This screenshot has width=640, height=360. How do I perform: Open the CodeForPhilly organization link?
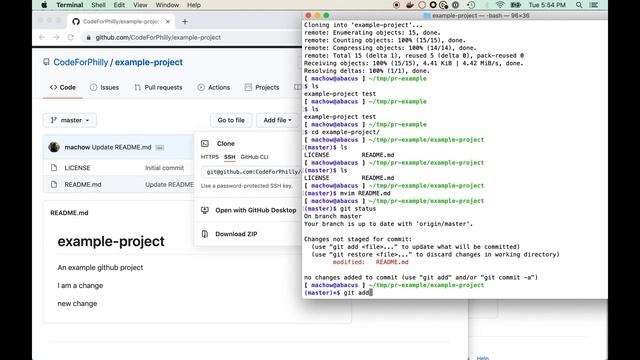(80, 62)
